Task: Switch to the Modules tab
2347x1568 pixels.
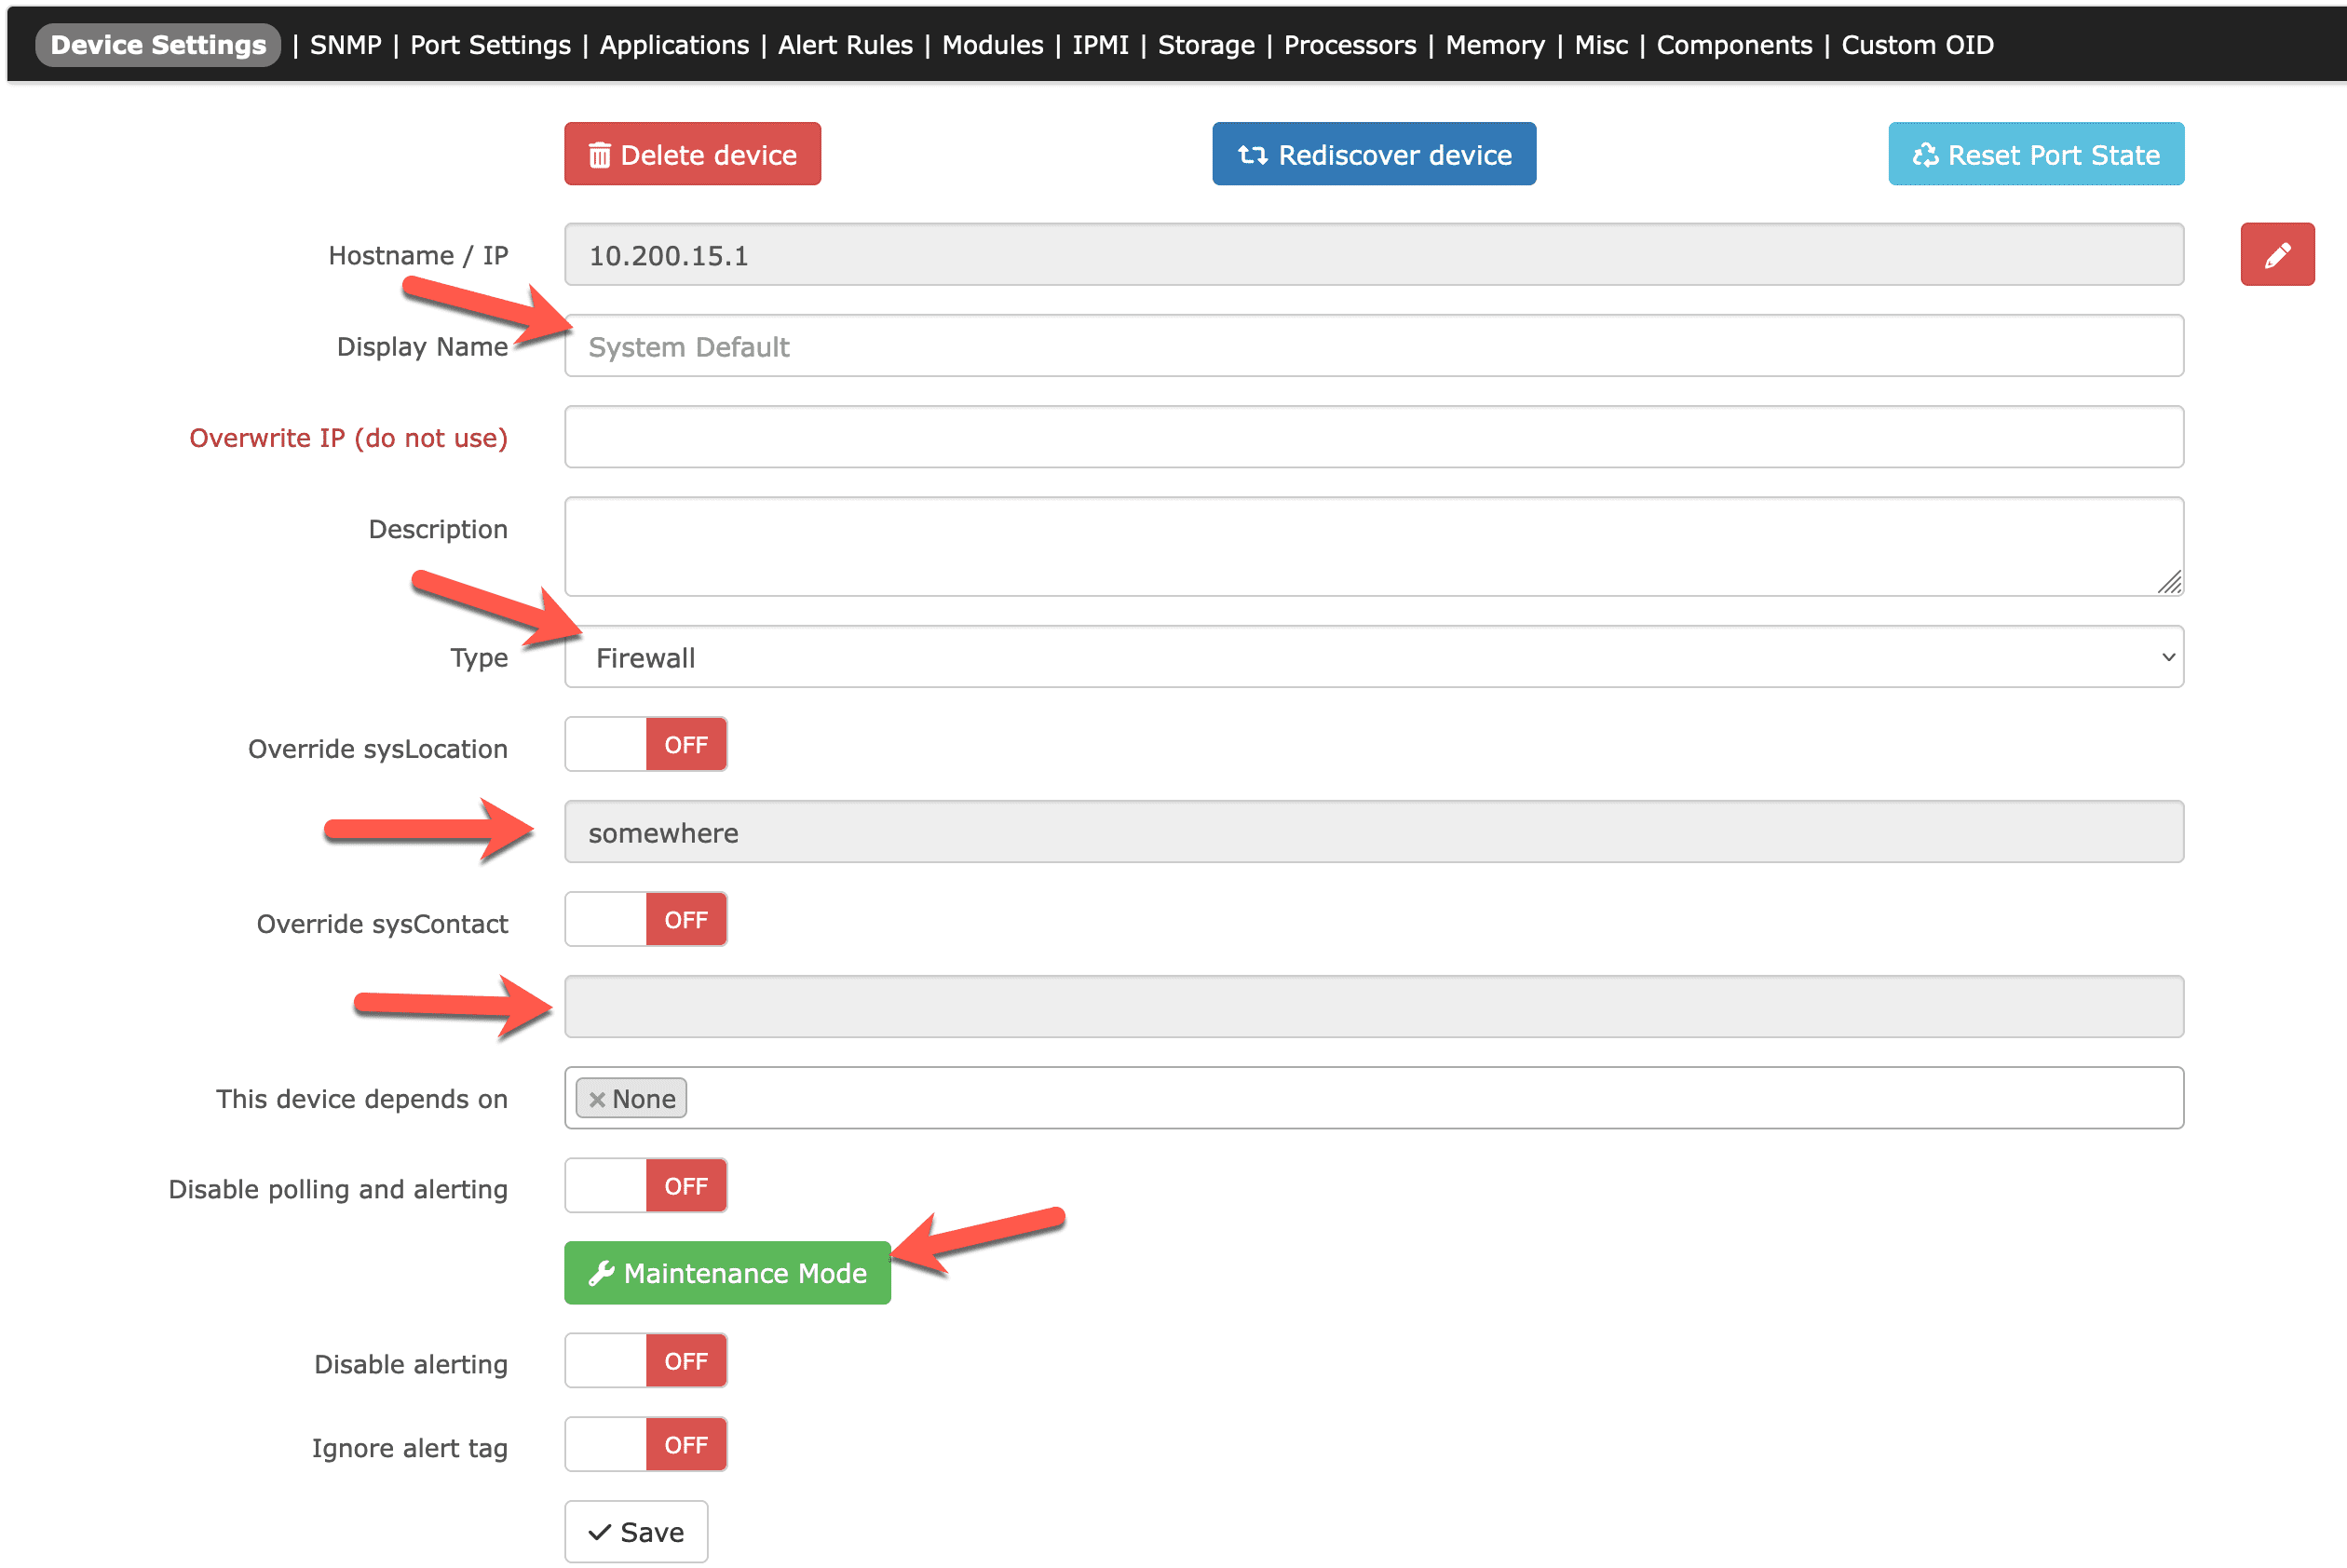Action: click(x=992, y=45)
